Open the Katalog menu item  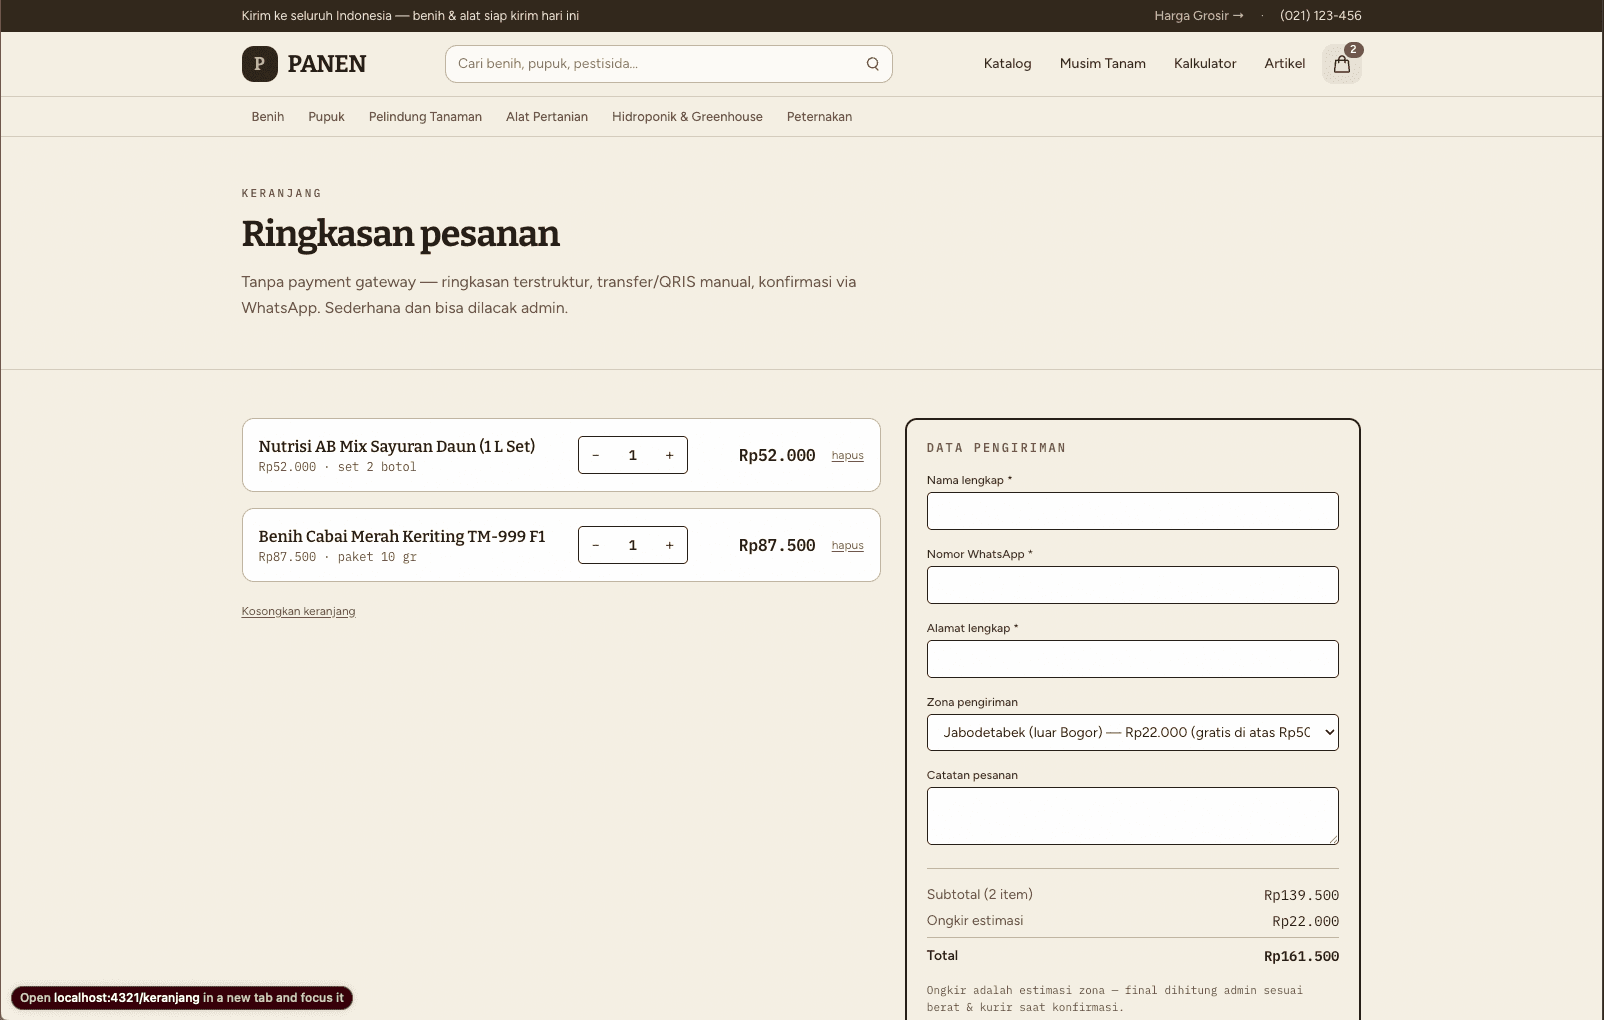[1007, 64]
